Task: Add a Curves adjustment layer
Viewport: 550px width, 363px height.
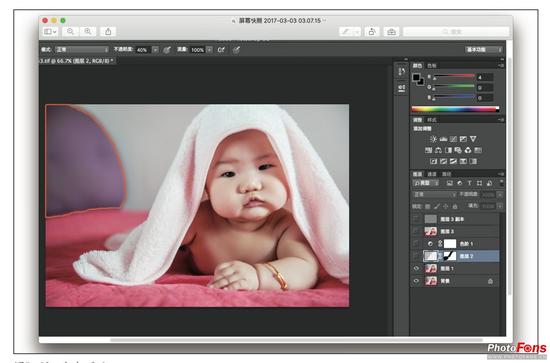Action: (x=453, y=139)
